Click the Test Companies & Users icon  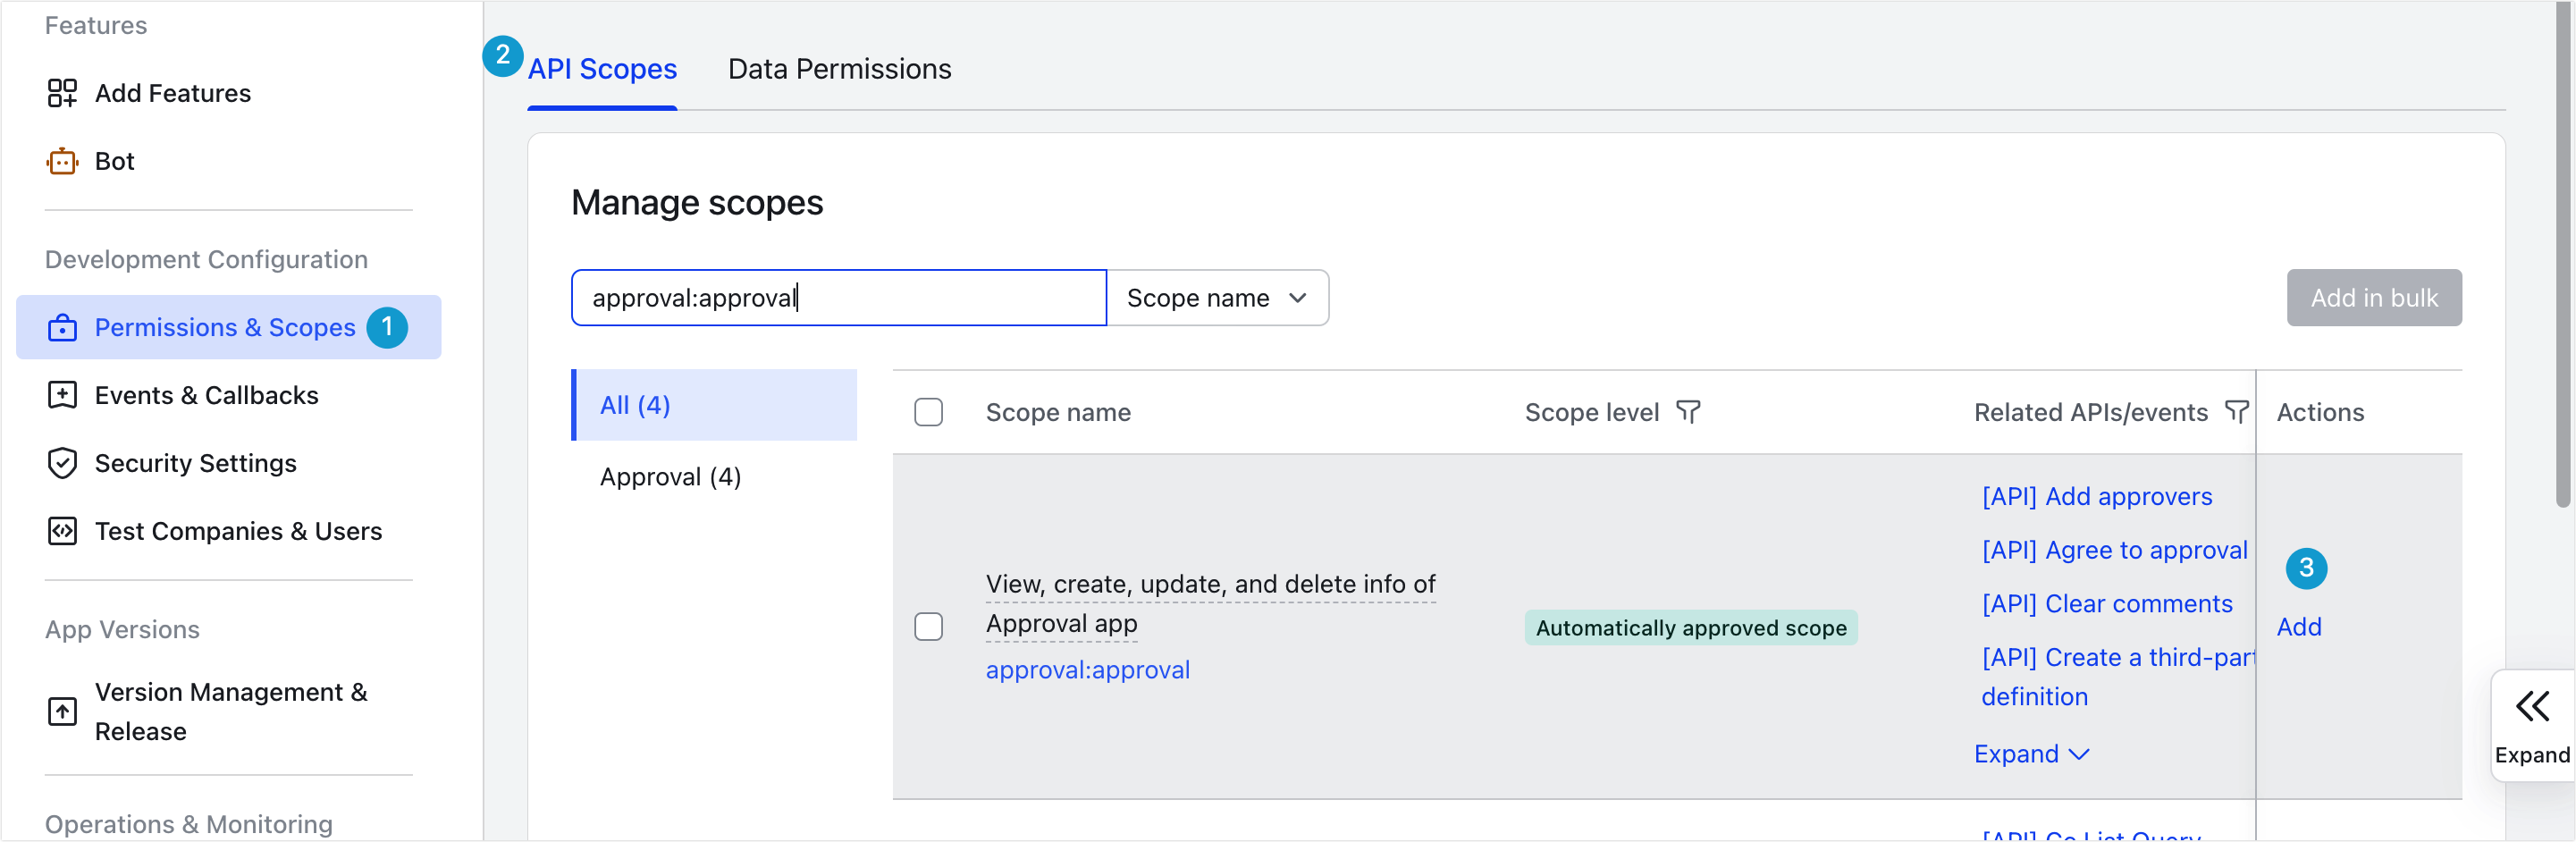(x=62, y=531)
